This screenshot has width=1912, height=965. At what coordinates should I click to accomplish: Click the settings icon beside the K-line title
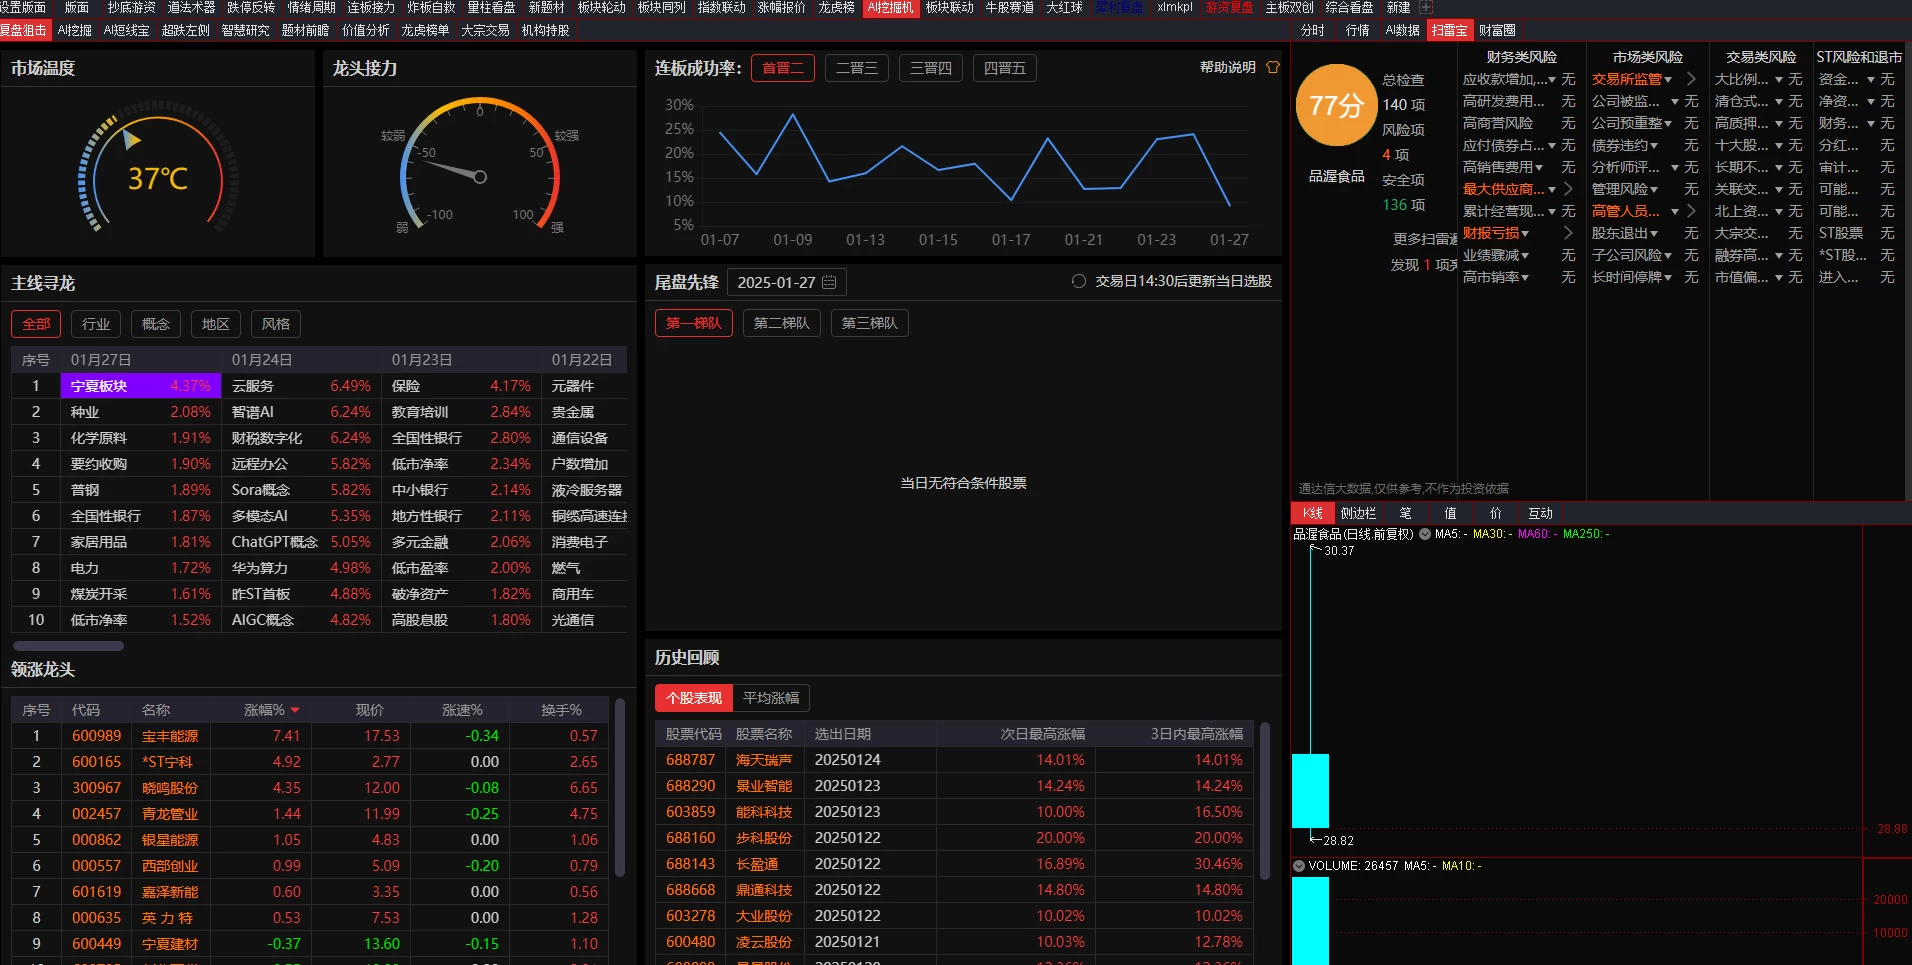[x=1425, y=534]
